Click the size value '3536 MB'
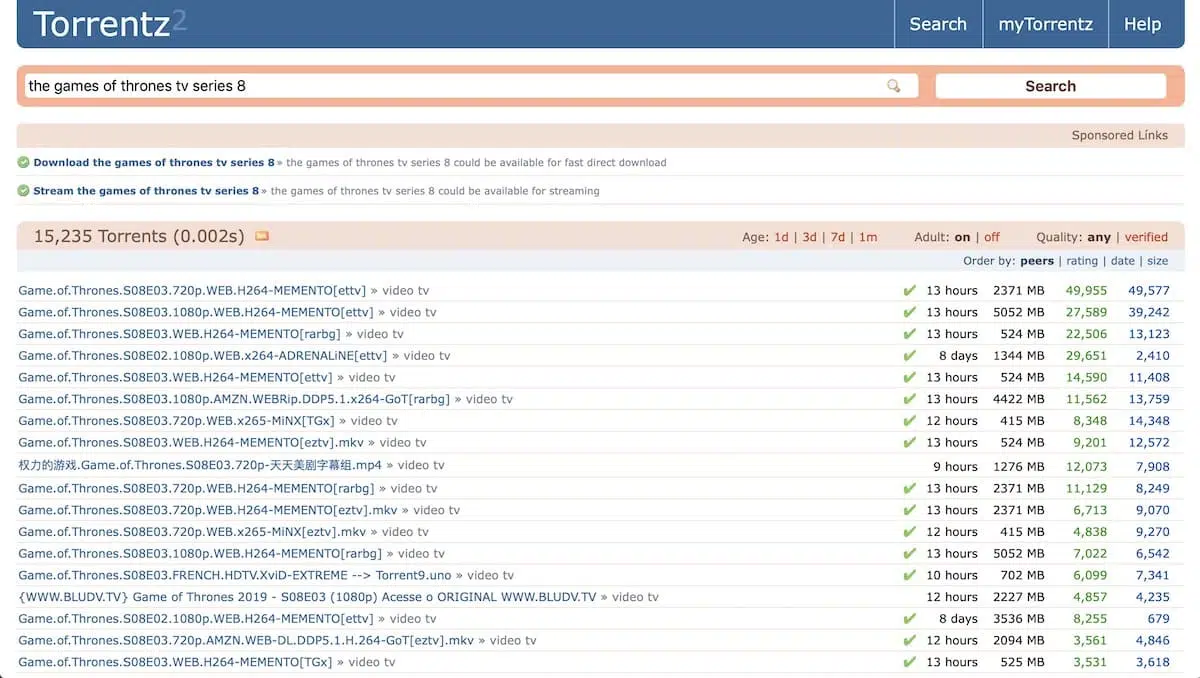This screenshot has height=678, width=1200. coord(1019,619)
